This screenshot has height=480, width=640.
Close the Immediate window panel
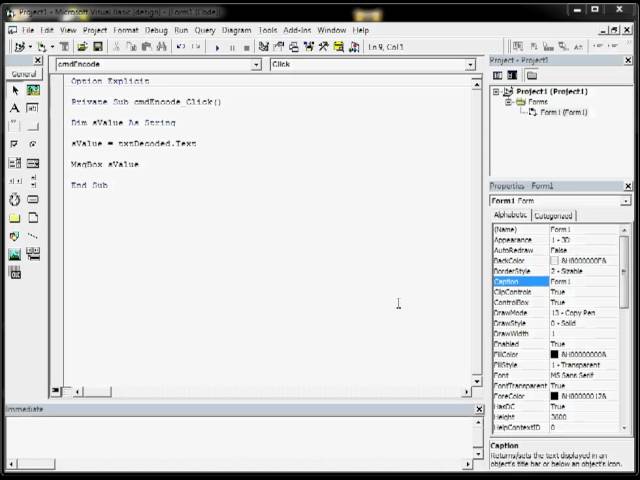[x=479, y=409]
